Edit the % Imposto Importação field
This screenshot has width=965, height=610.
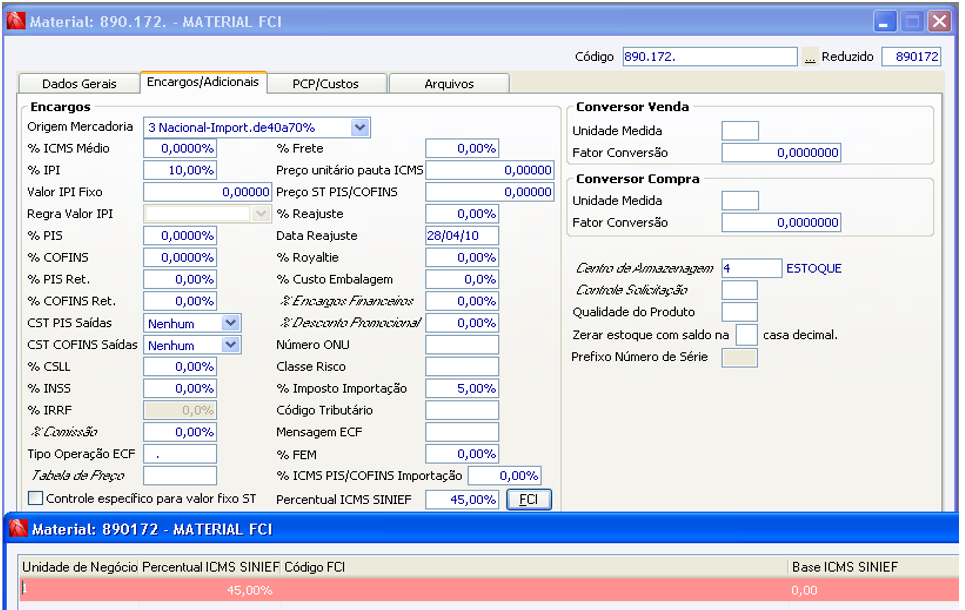coord(462,388)
